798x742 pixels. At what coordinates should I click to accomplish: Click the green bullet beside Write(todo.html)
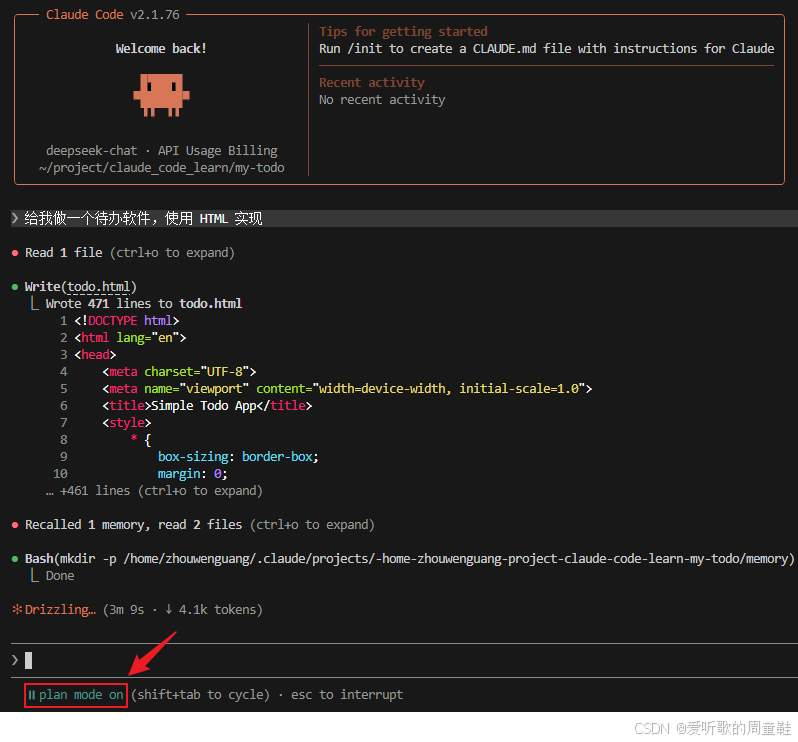click(15, 287)
